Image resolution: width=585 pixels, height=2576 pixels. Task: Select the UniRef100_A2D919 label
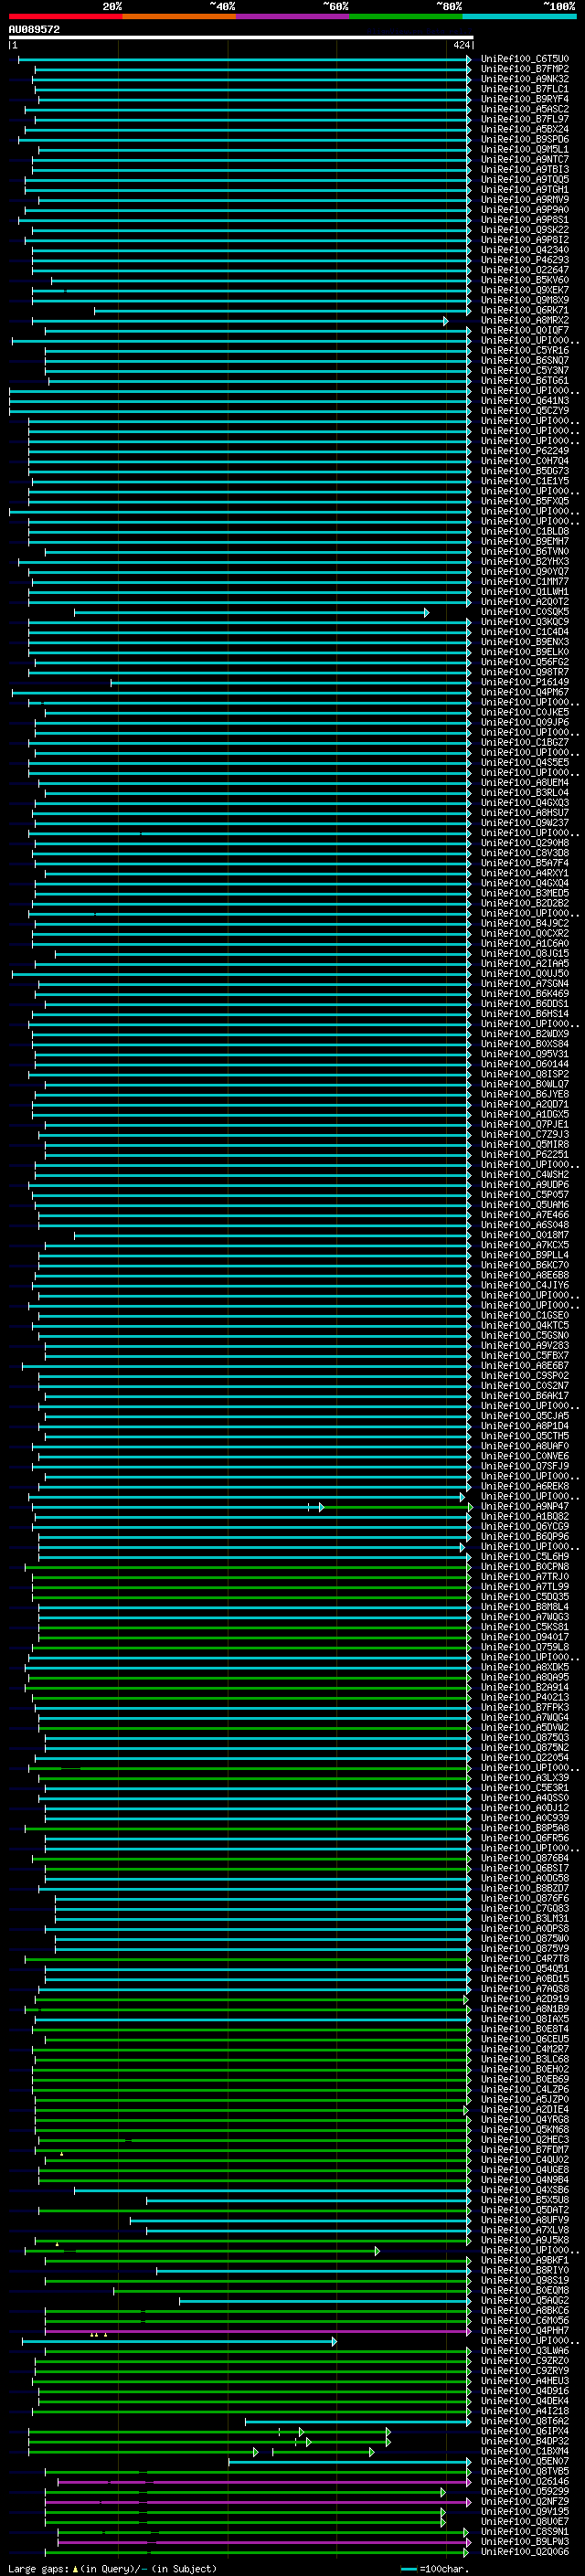pyautogui.click(x=524, y=2000)
